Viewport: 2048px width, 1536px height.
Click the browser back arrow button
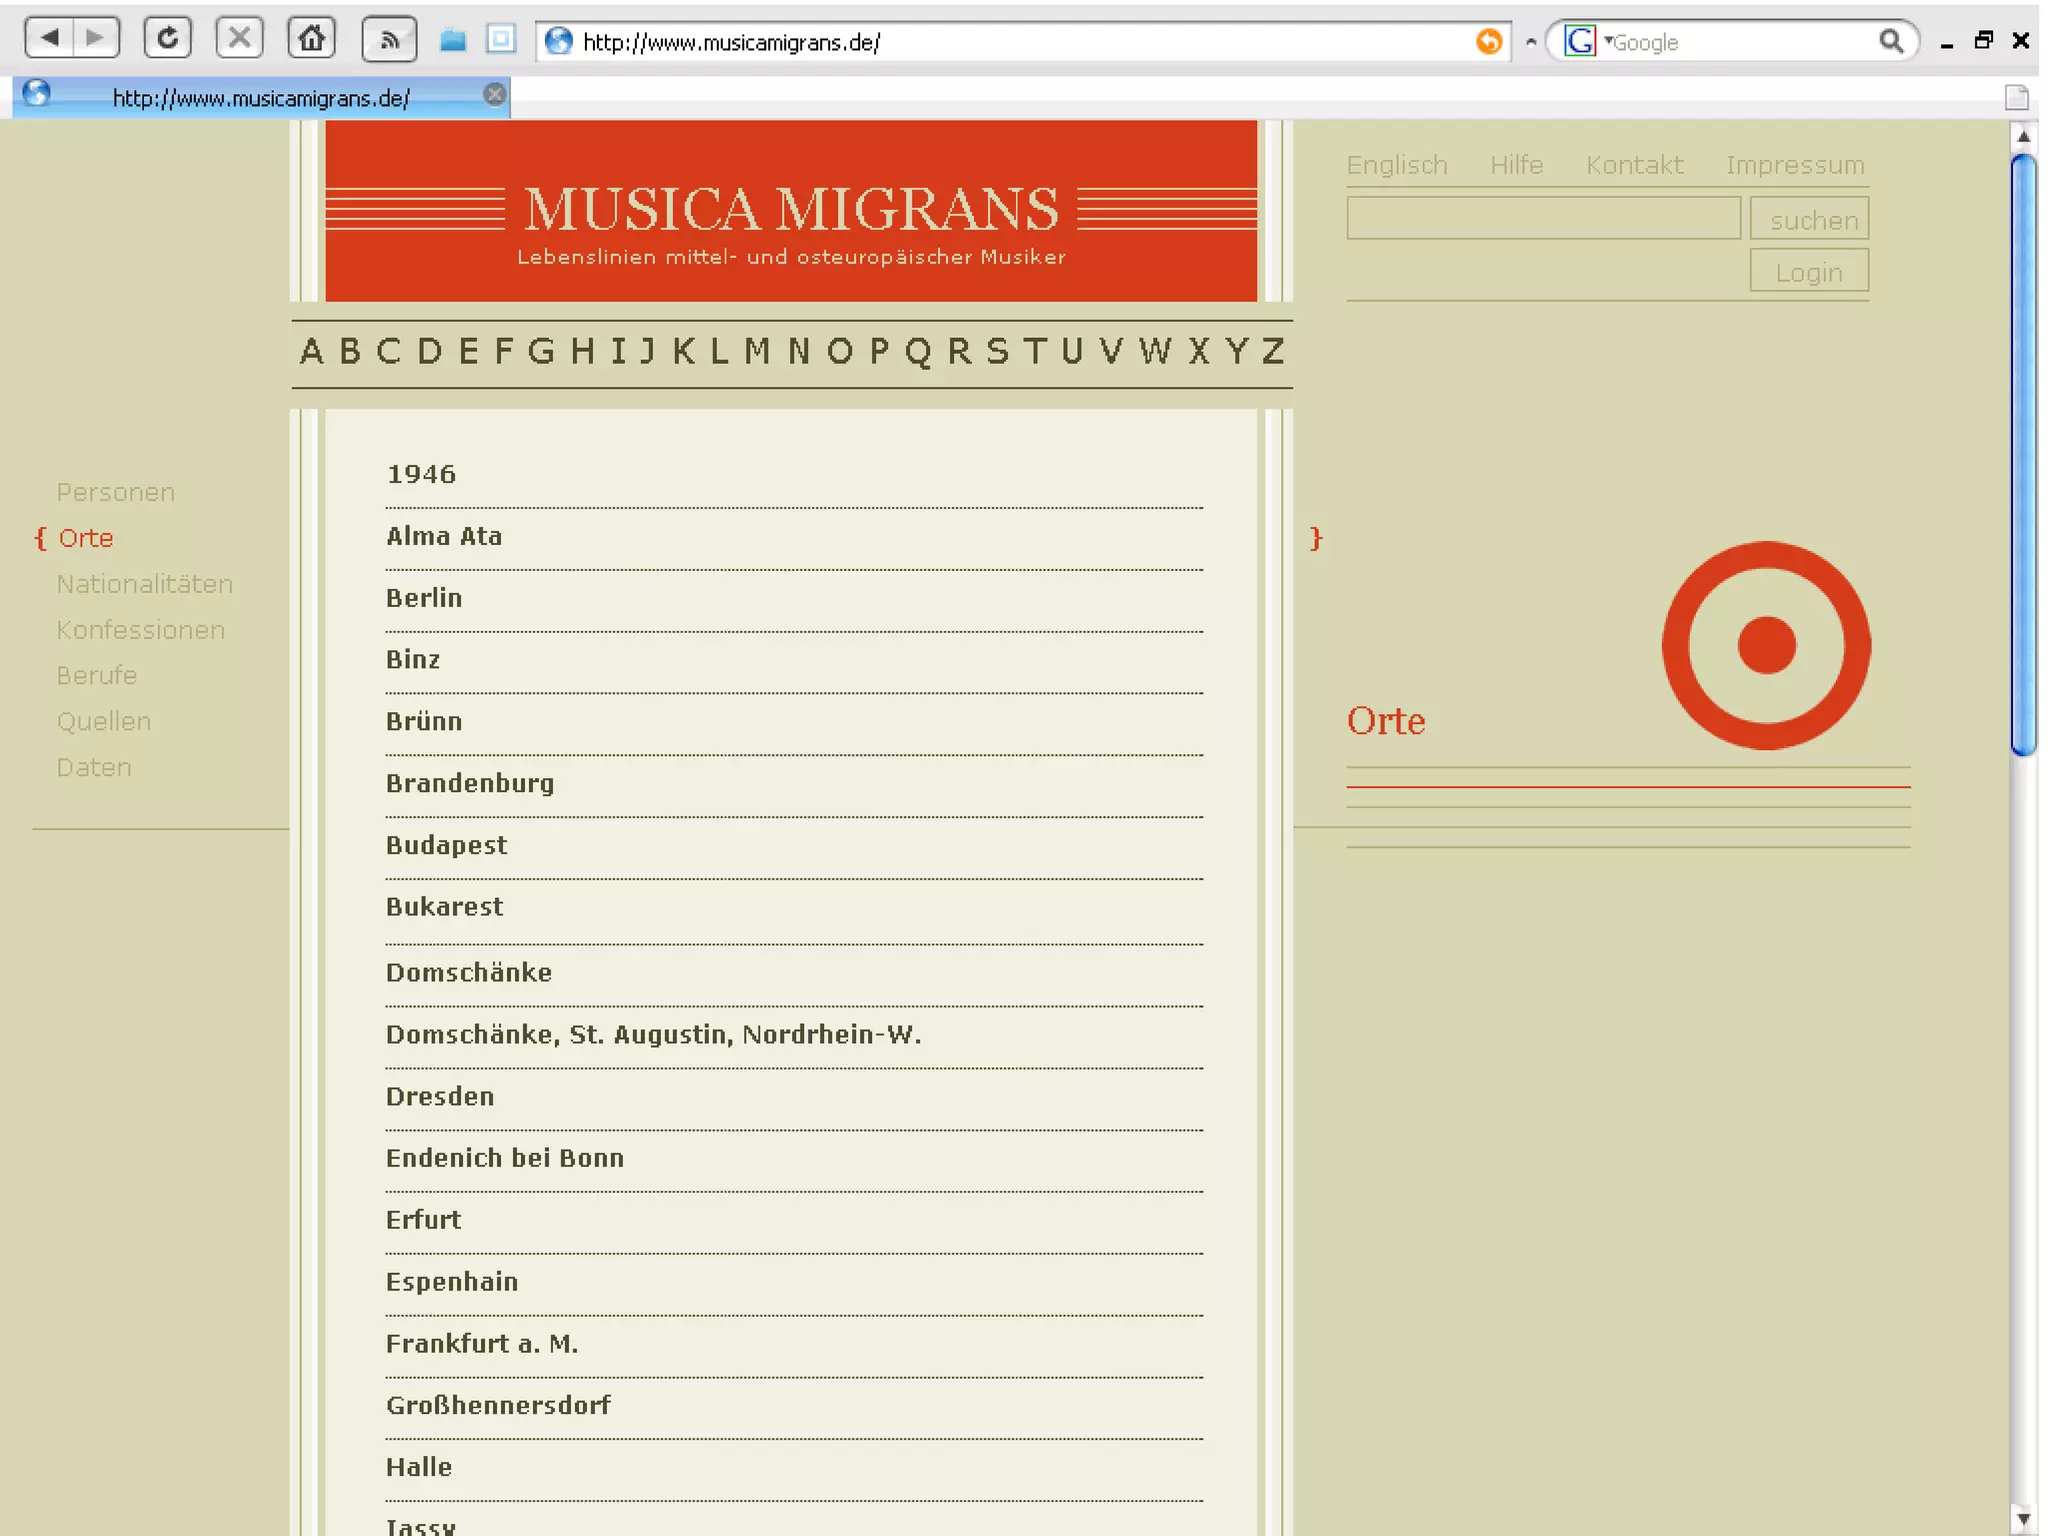click(x=49, y=39)
